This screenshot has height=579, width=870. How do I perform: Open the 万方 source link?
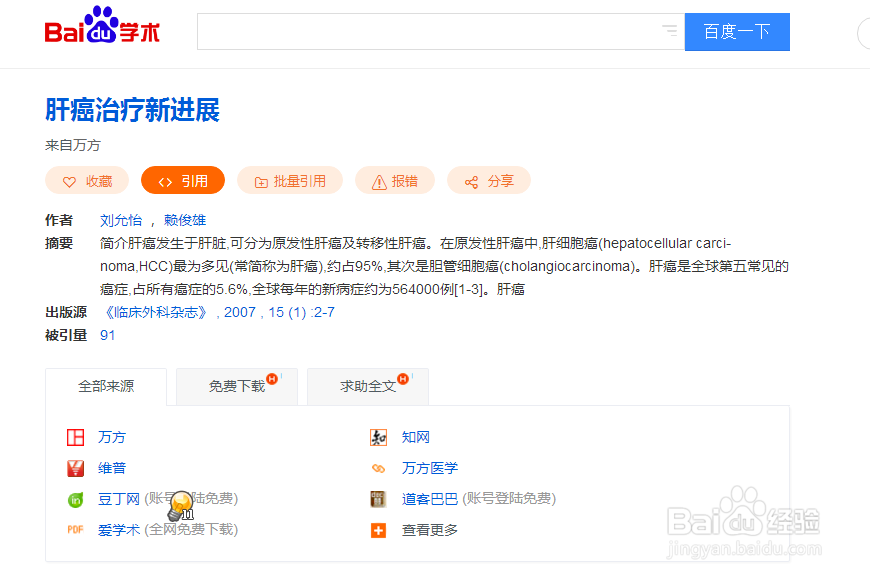(x=112, y=438)
